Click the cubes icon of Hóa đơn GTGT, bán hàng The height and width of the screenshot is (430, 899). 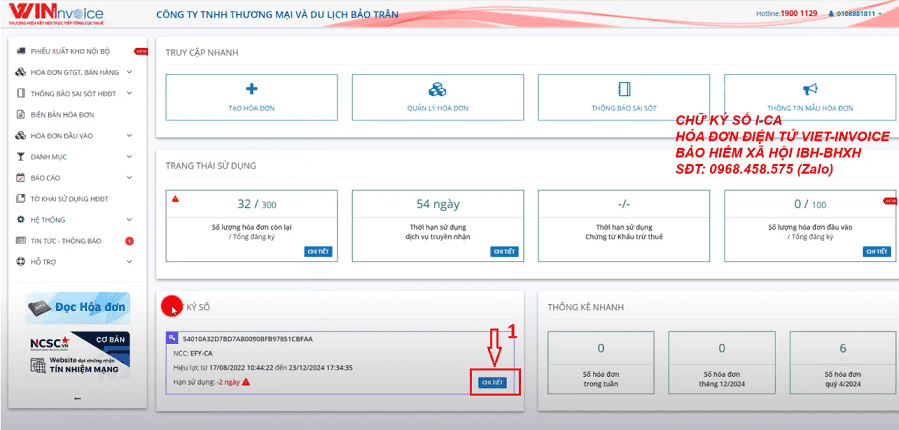tap(21, 72)
